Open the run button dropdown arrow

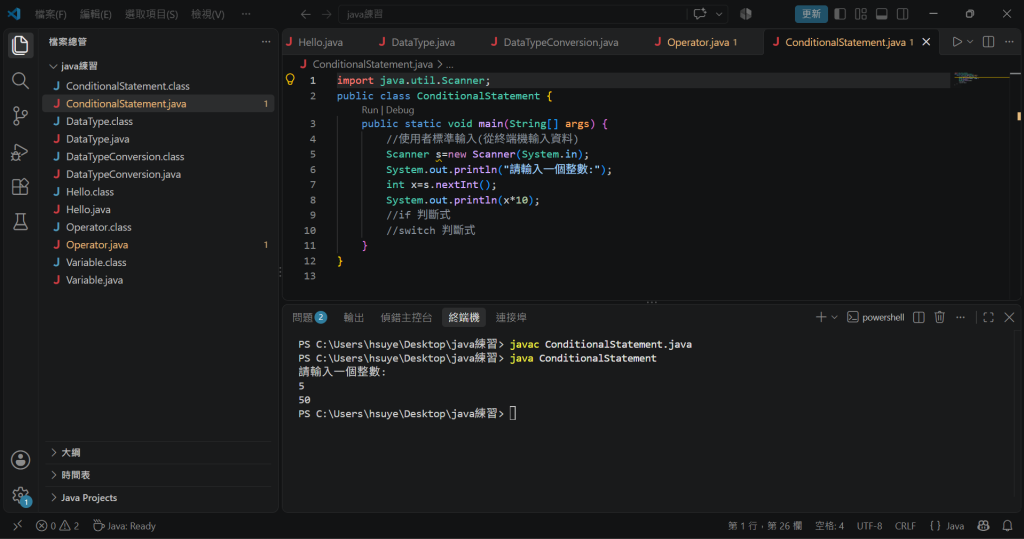pos(970,42)
